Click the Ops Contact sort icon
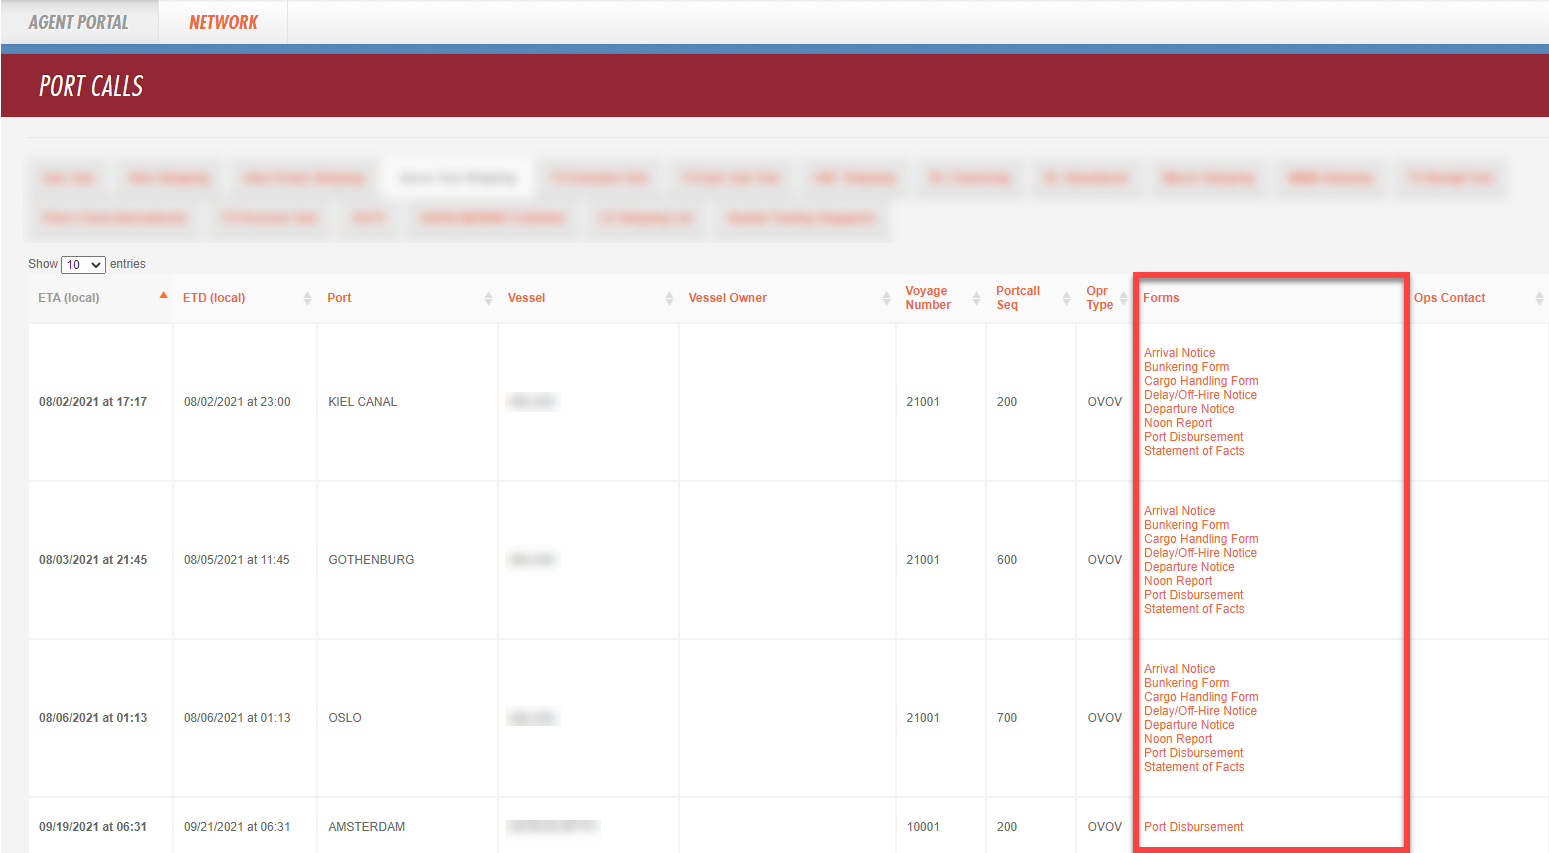Viewport: 1549px width, 853px height. [1539, 297]
